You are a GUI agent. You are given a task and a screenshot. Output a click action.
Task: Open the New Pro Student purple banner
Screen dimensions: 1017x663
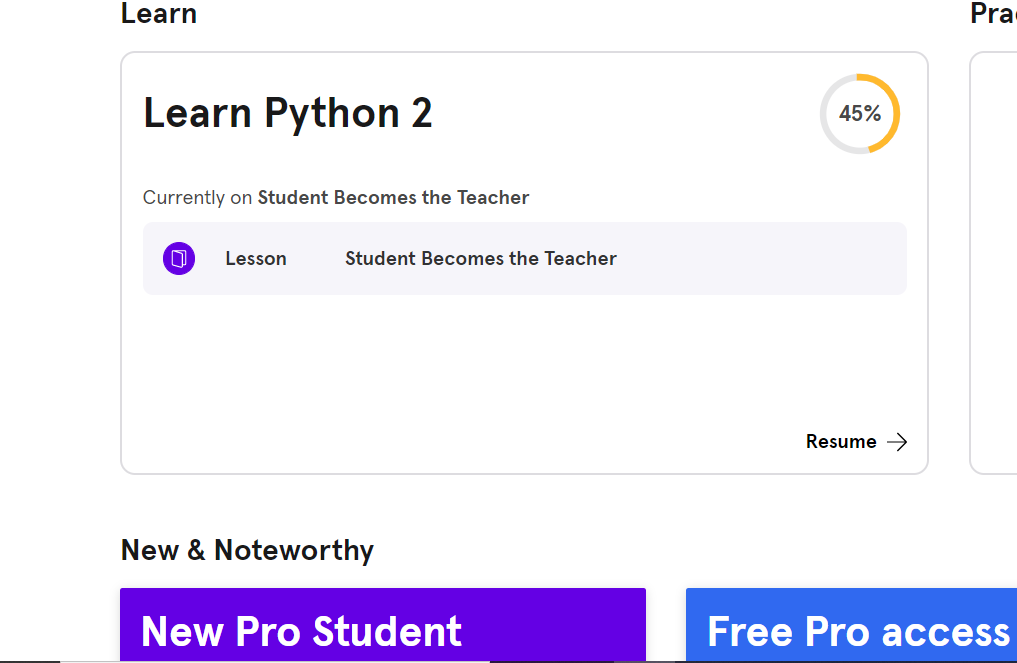pyautogui.click(x=383, y=625)
